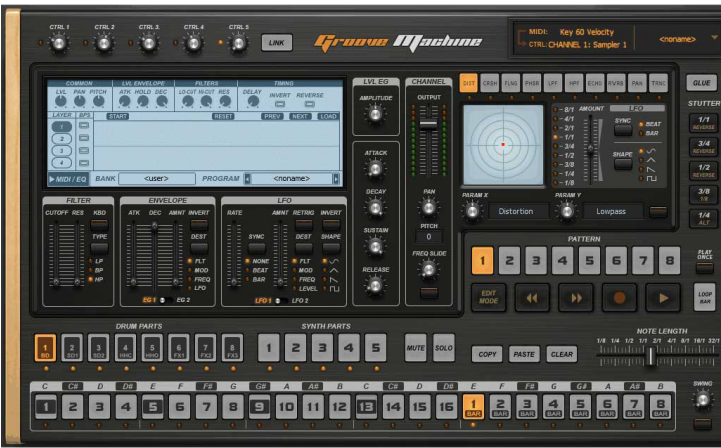Enable the RVRB effect button
This screenshot has height=448, width=721.
point(616,83)
